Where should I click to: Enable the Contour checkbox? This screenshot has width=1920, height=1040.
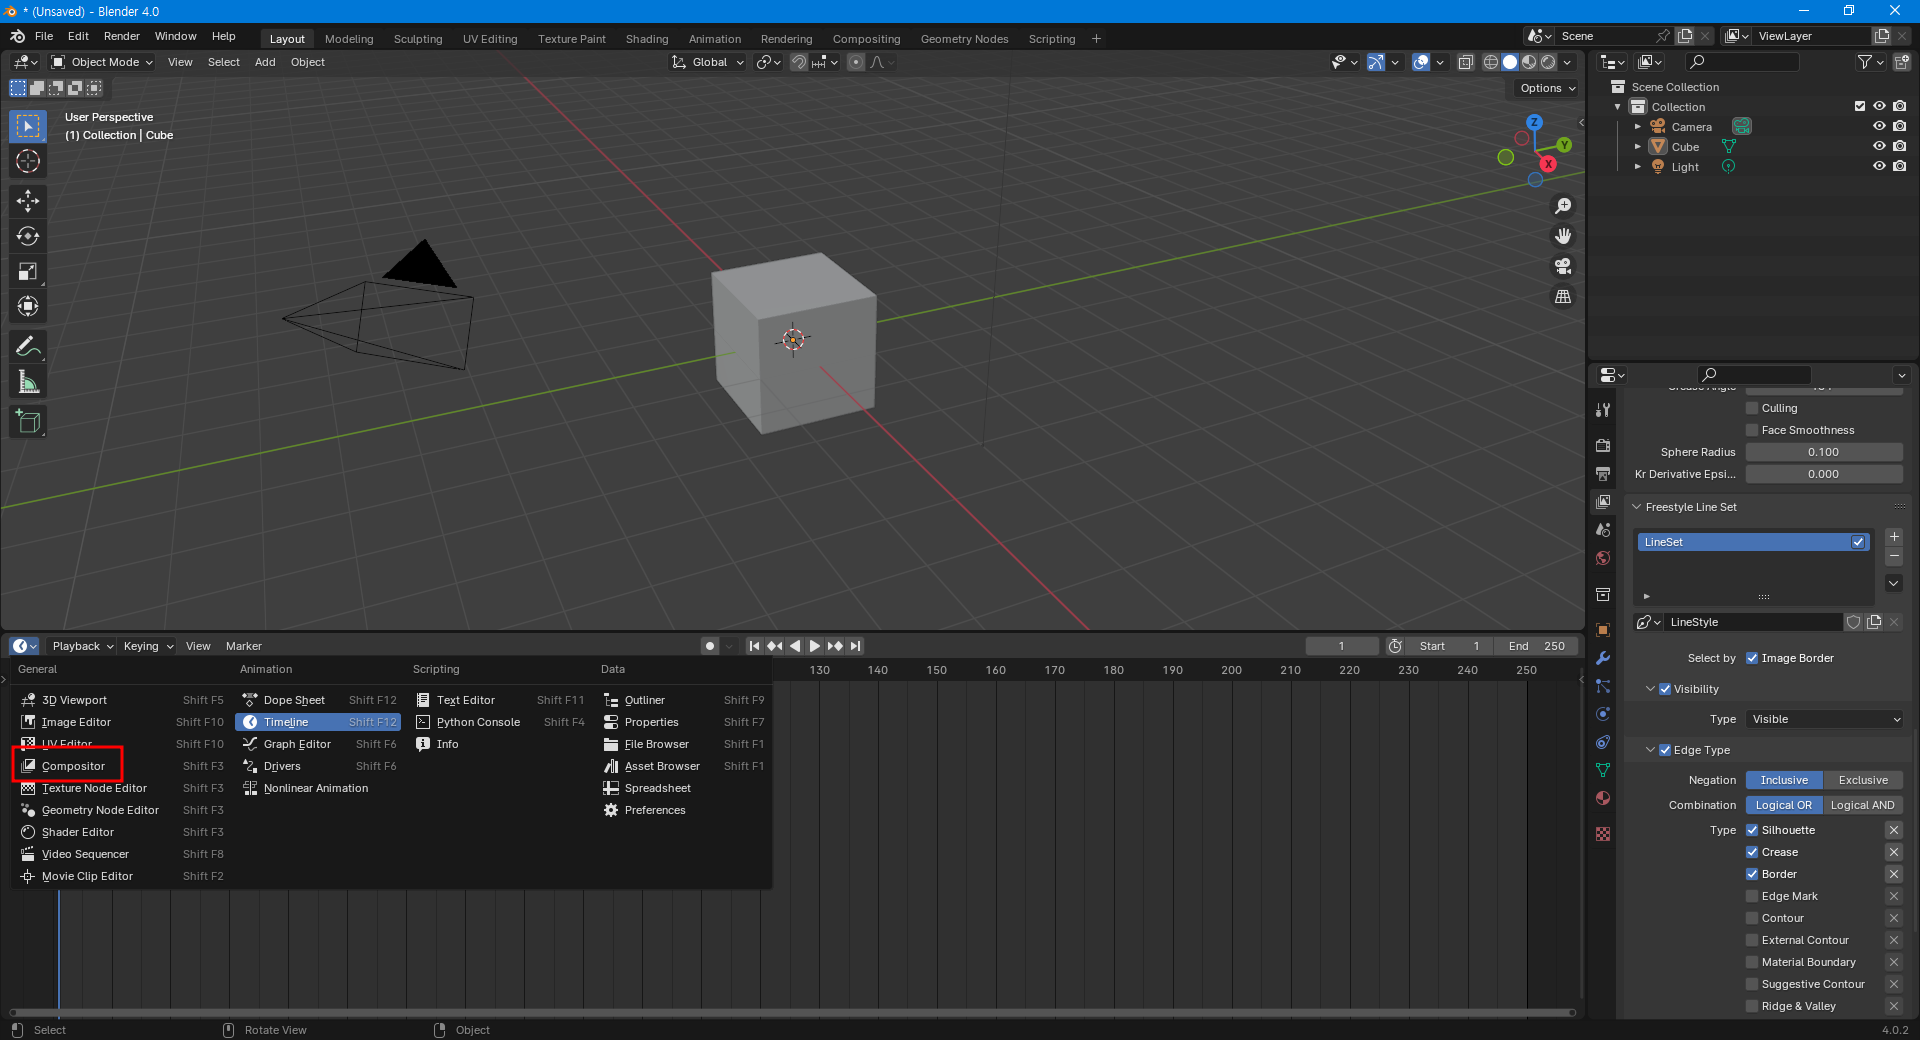coord(1752,918)
